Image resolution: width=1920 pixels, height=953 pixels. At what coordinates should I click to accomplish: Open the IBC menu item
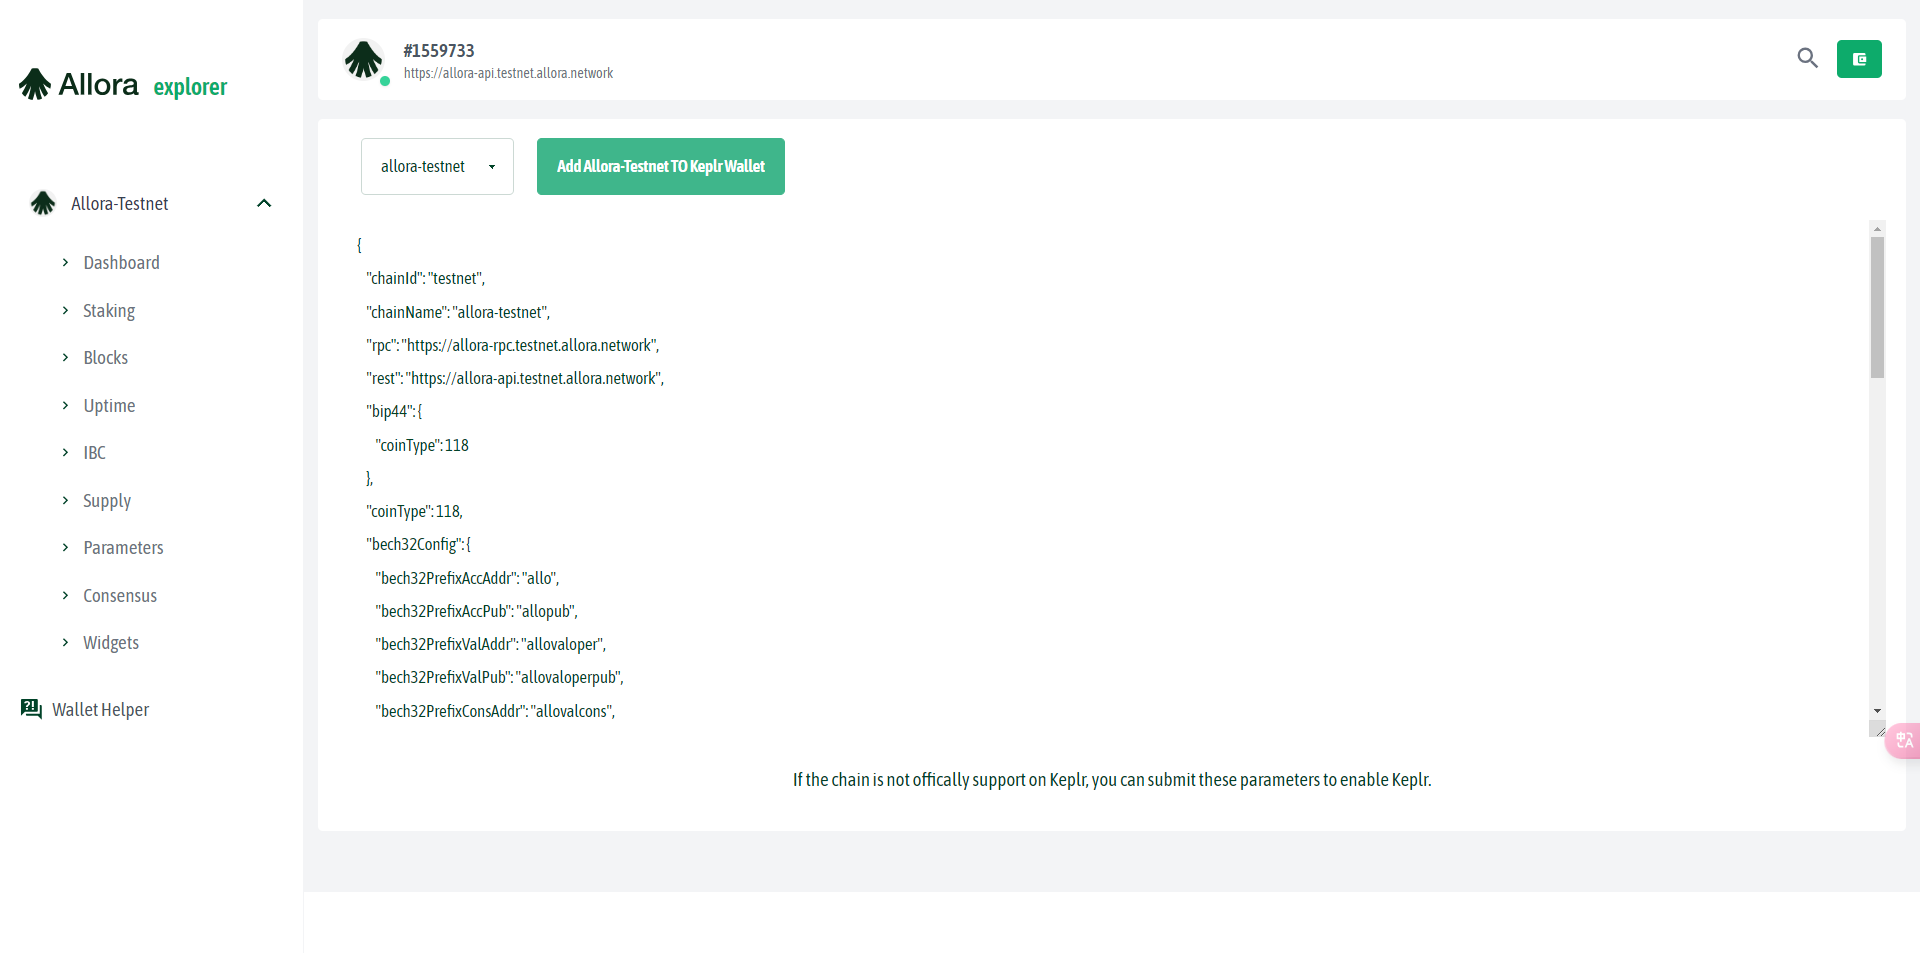[x=94, y=452]
